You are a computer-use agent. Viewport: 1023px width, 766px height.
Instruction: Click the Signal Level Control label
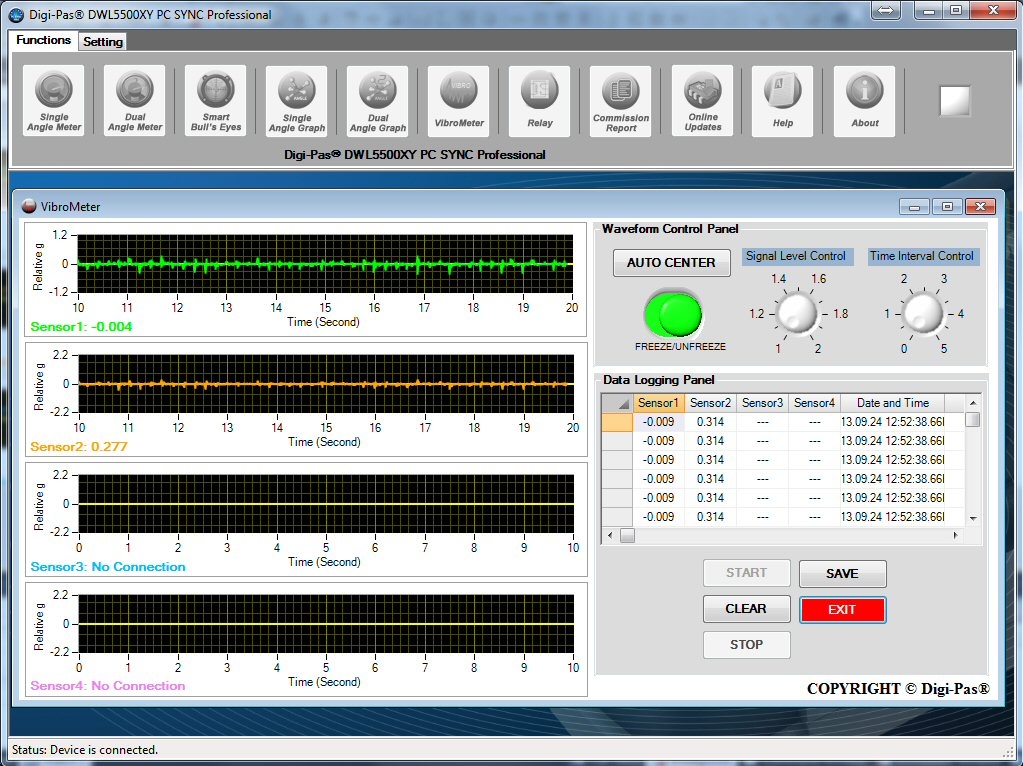796,256
